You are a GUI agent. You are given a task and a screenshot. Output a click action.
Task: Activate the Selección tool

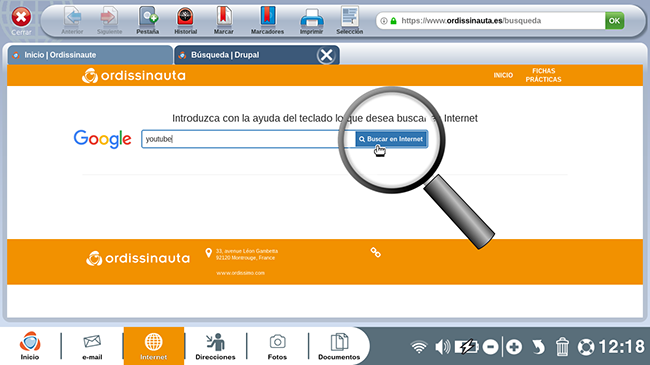click(x=349, y=20)
